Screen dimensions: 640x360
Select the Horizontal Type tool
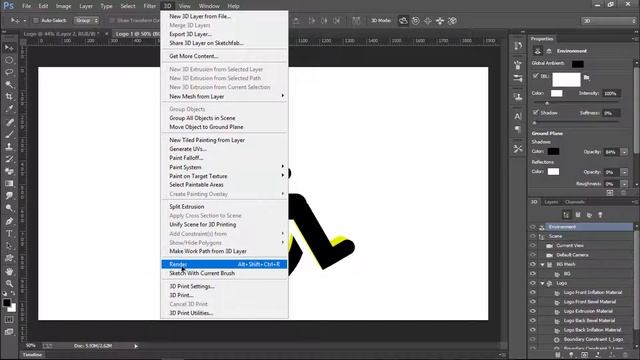tap(9, 233)
